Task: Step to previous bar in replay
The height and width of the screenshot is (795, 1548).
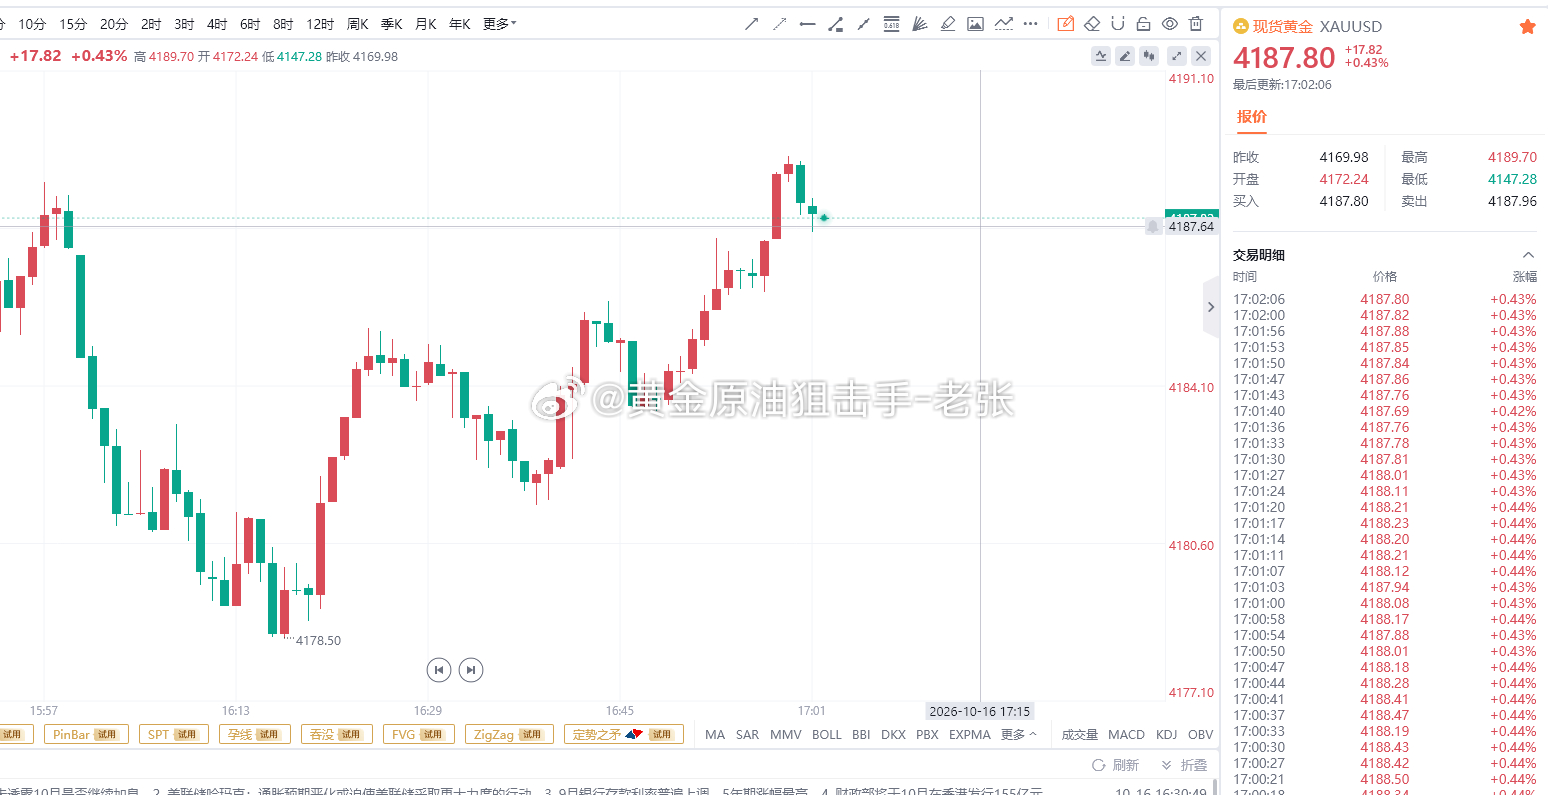Action: tap(438, 670)
